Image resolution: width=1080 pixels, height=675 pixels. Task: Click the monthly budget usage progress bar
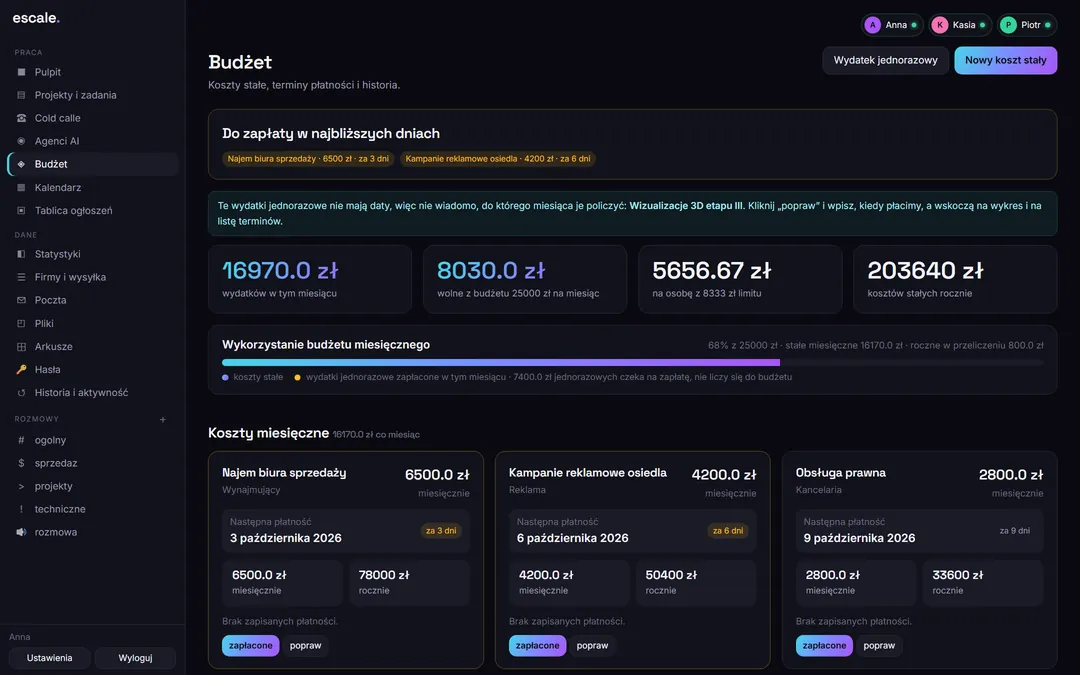pyautogui.click(x=632, y=362)
